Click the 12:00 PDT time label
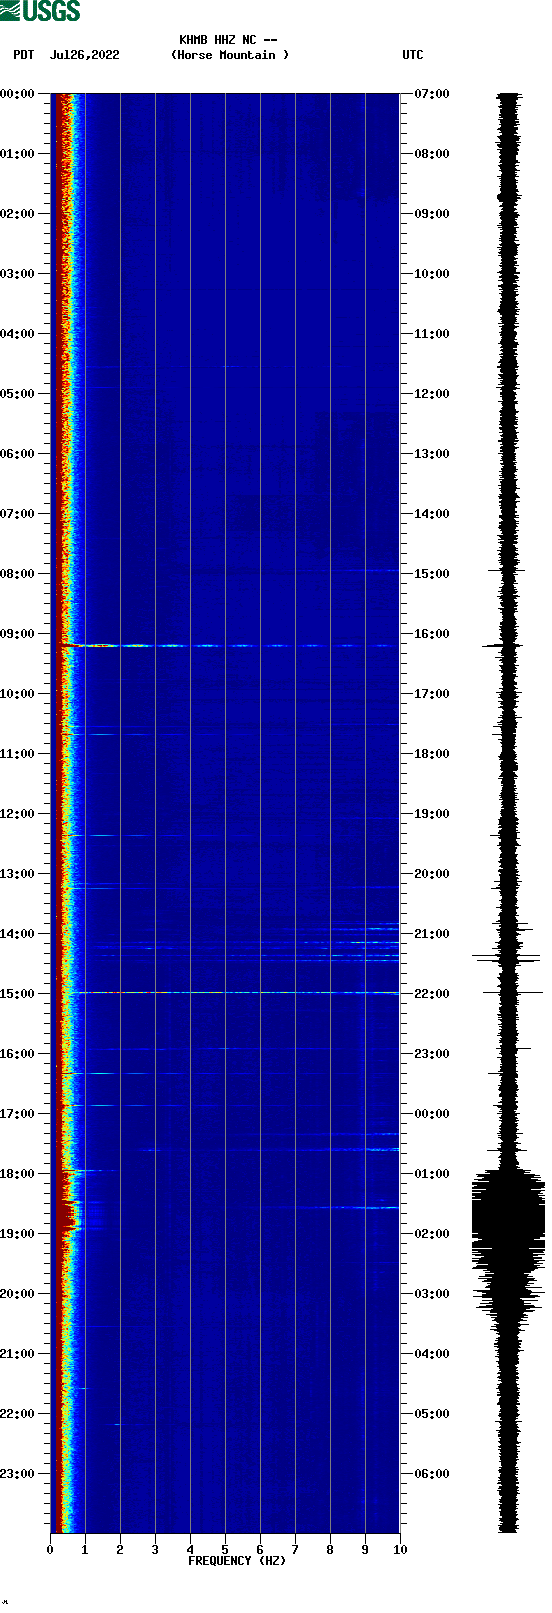Viewport: 552px width, 1613px height. pyautogui.click(x=17, y=814)
